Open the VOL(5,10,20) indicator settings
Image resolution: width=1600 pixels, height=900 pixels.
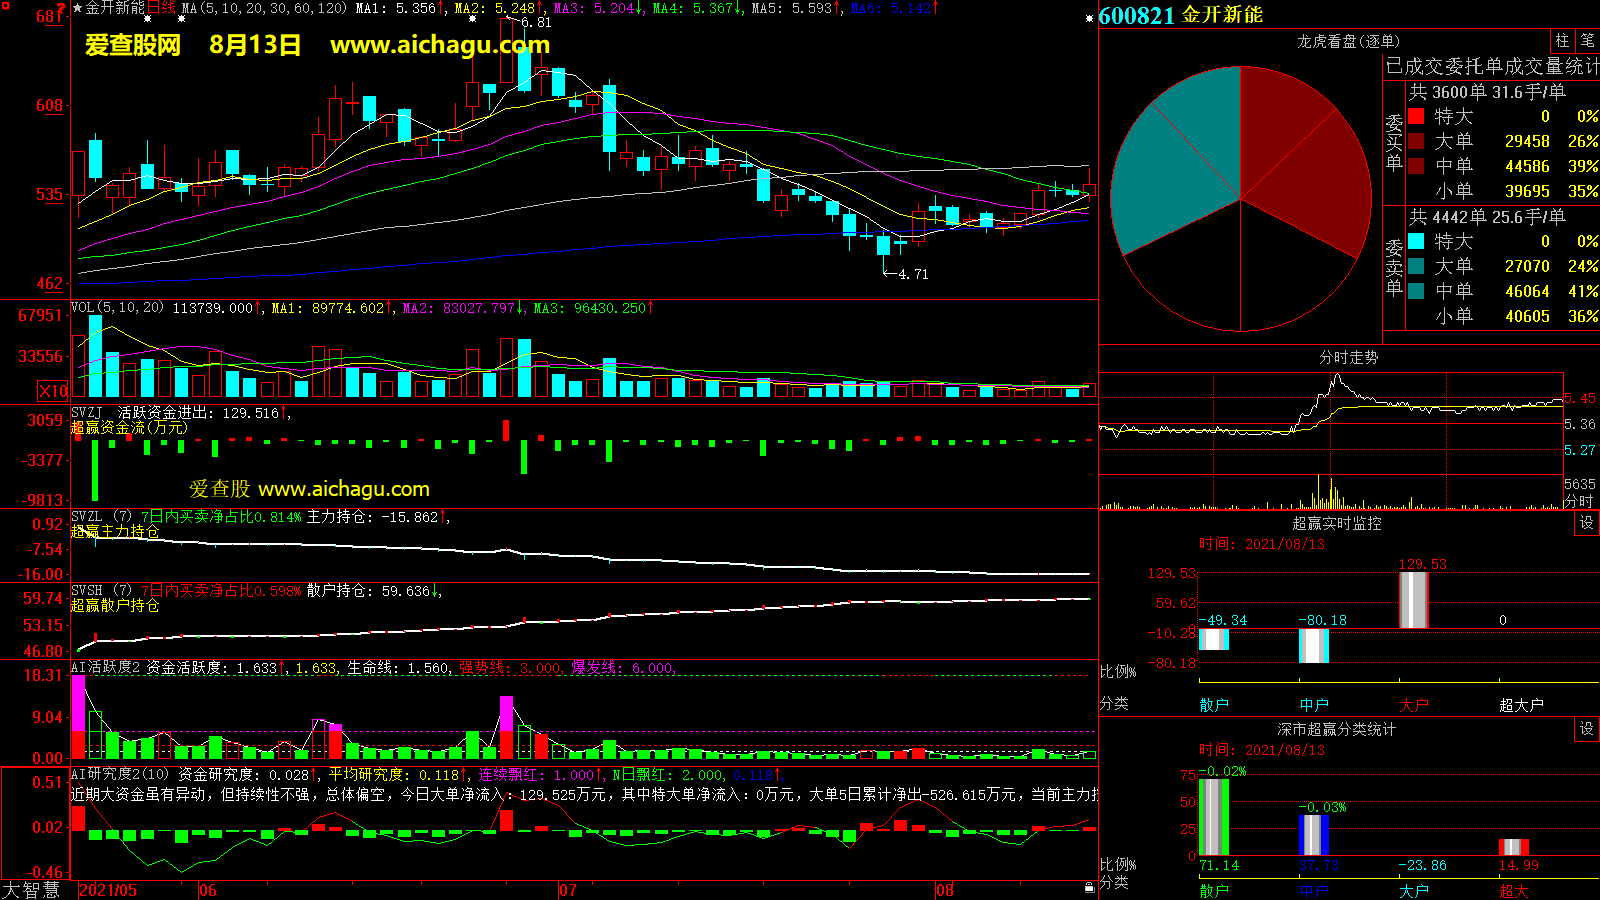click(x=117, y=308)
